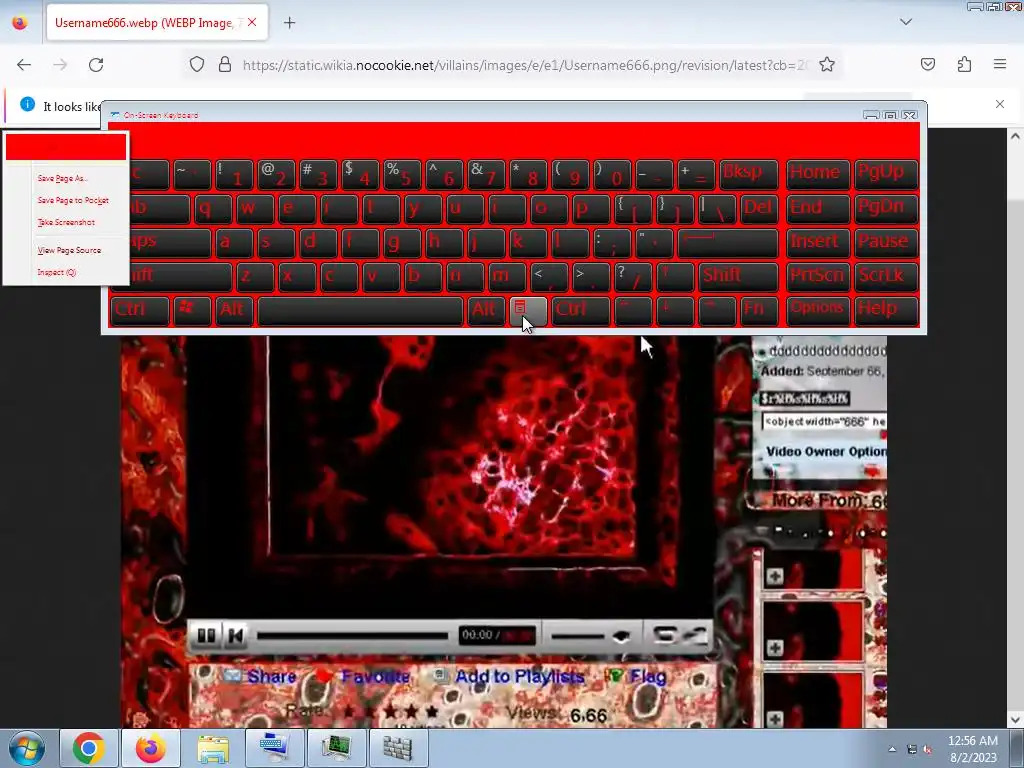Bookmark this page with the star icon
Image resolution: width=1024 pixels, height=768 pixels.
pyautogui.click(x=827, y=65)
